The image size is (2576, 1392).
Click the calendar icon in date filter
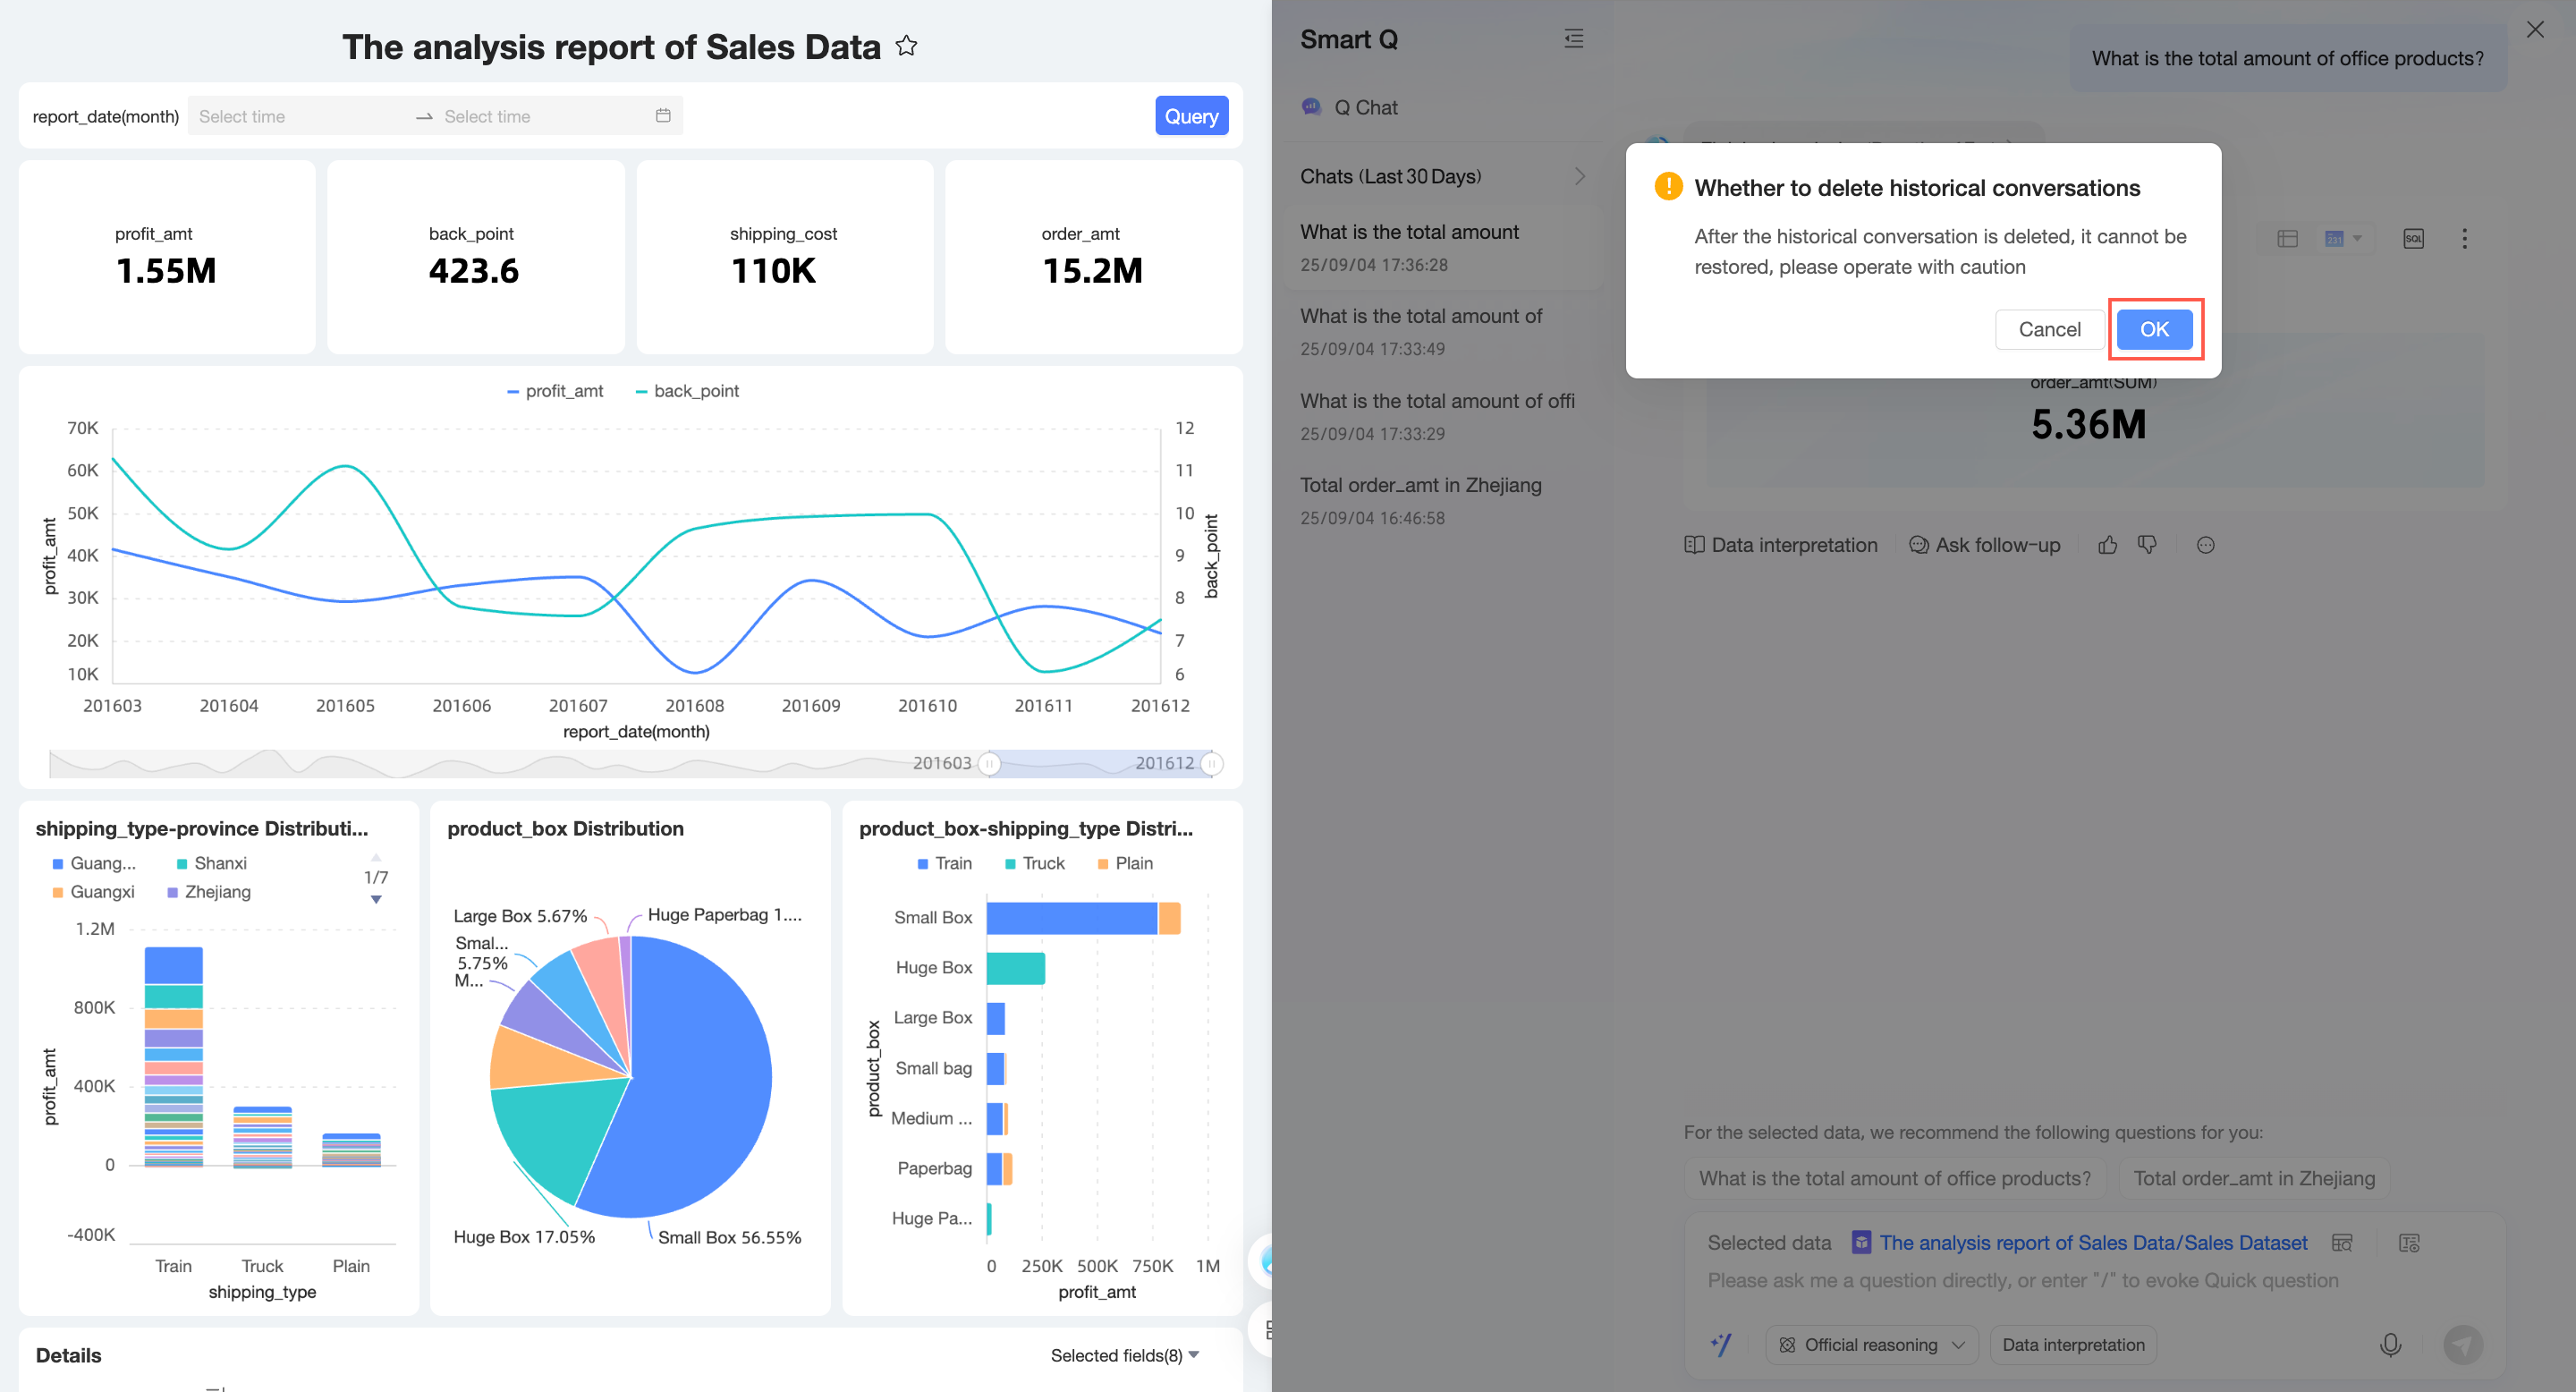663,116
